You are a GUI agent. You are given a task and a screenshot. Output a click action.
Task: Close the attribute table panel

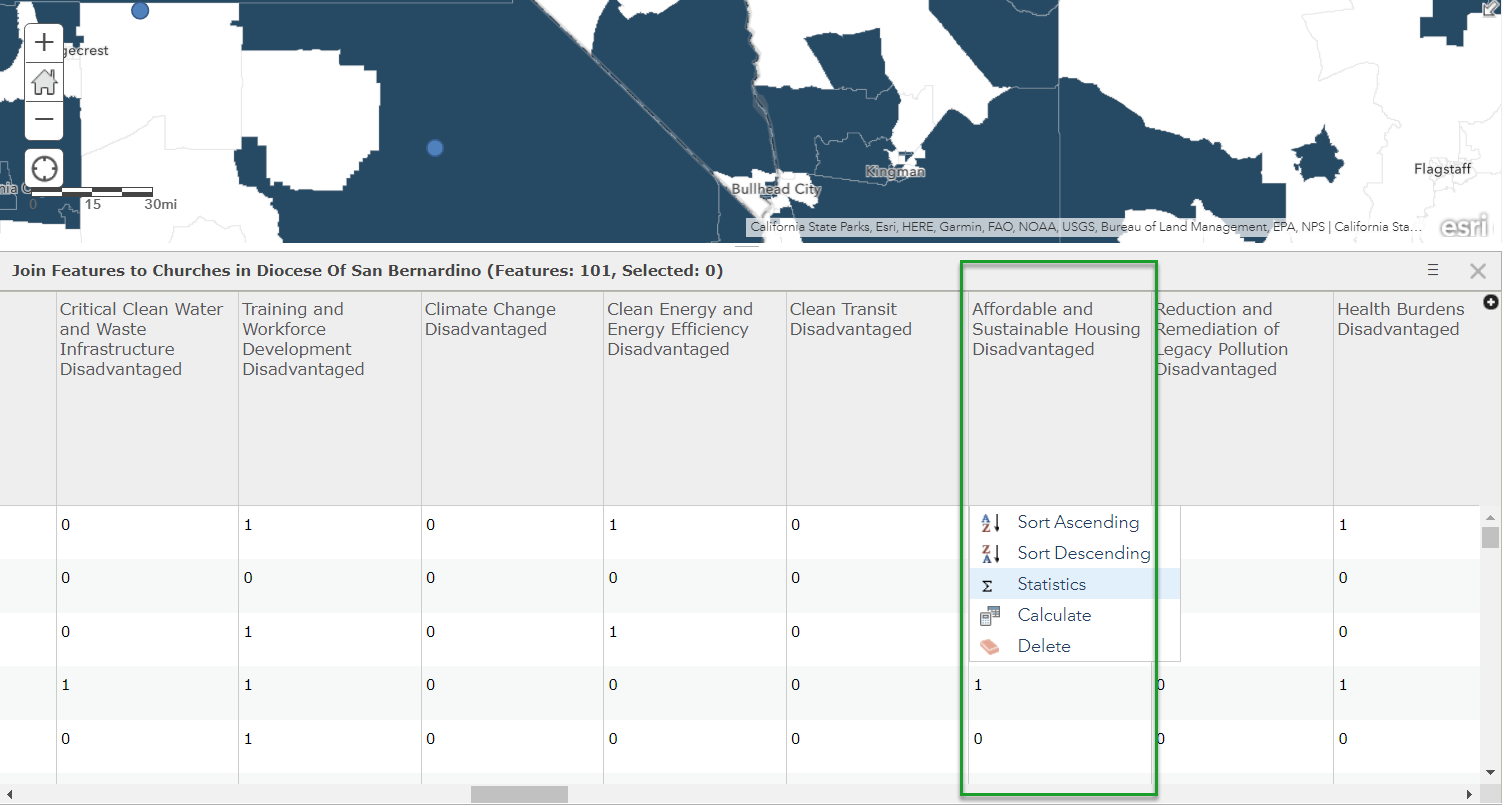(x=1477, y=270)
